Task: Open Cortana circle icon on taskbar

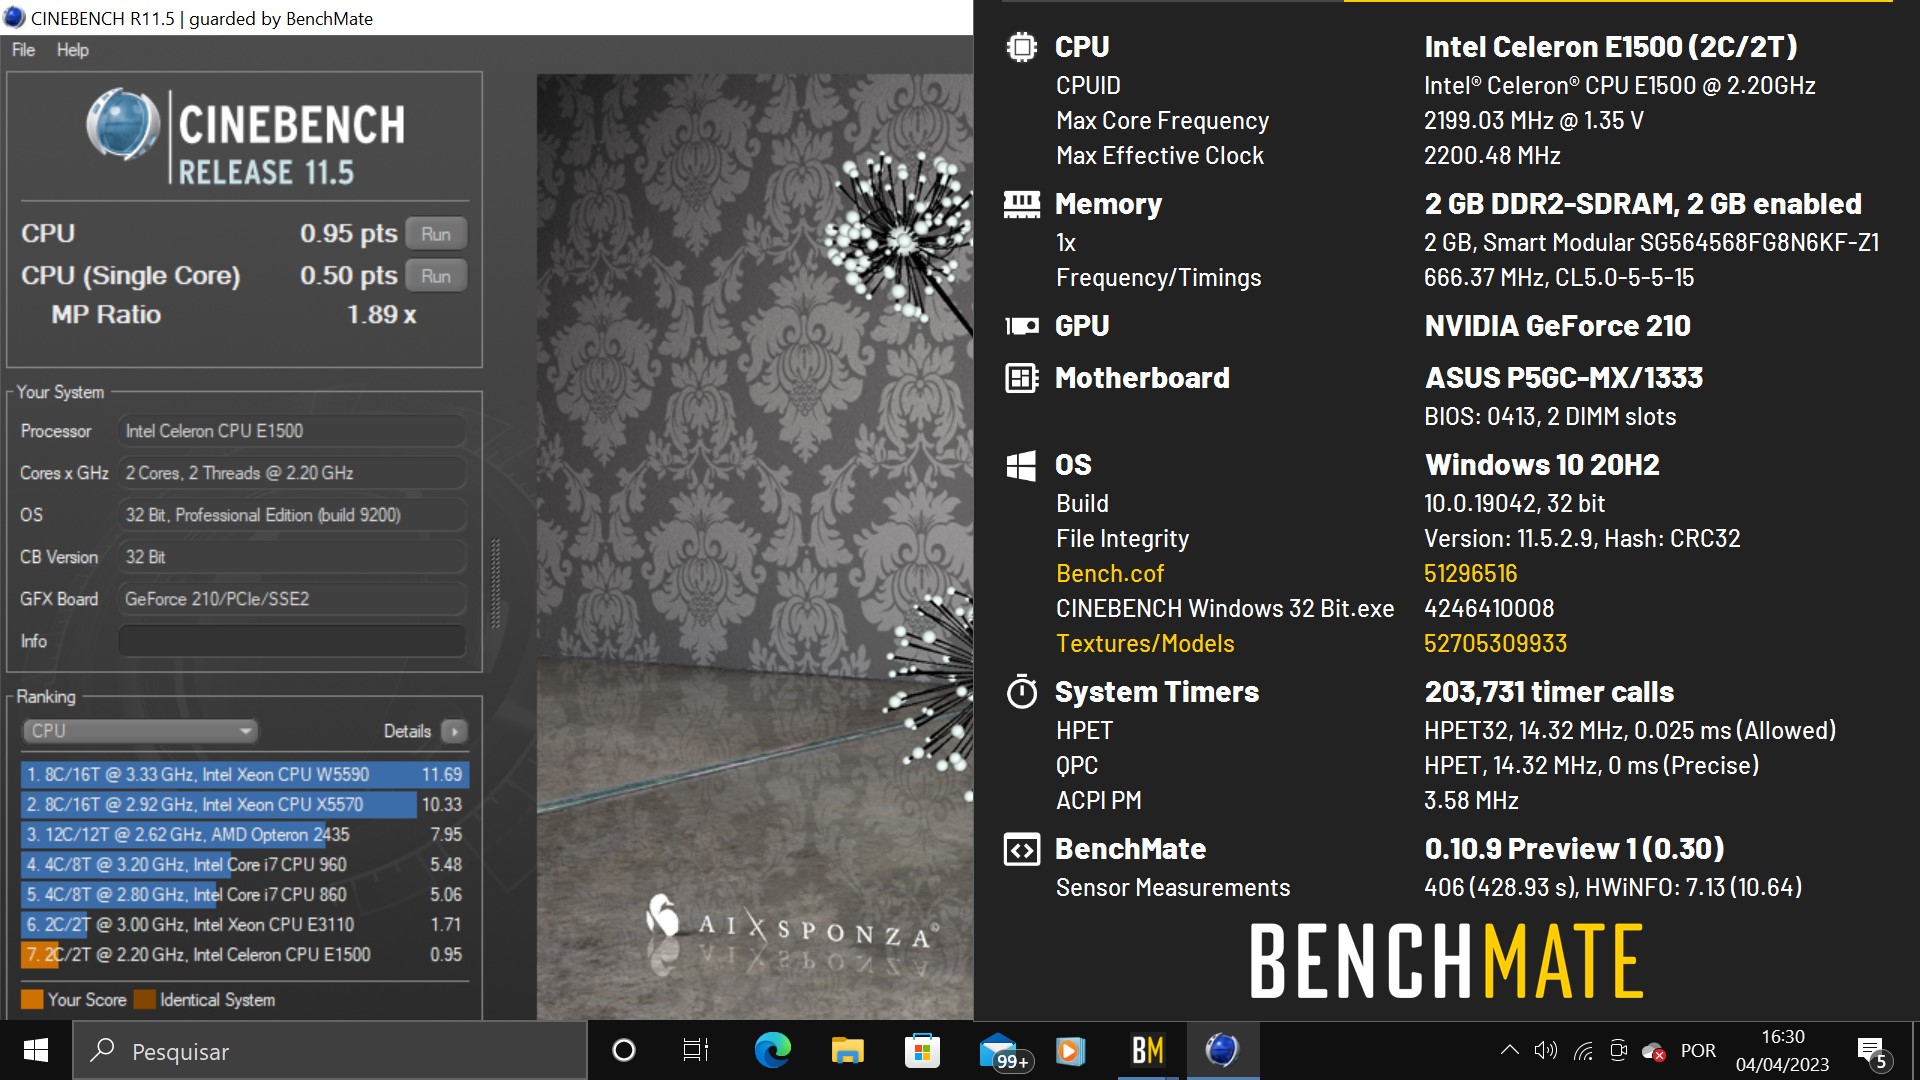Action: click(x=623, y=1051)
